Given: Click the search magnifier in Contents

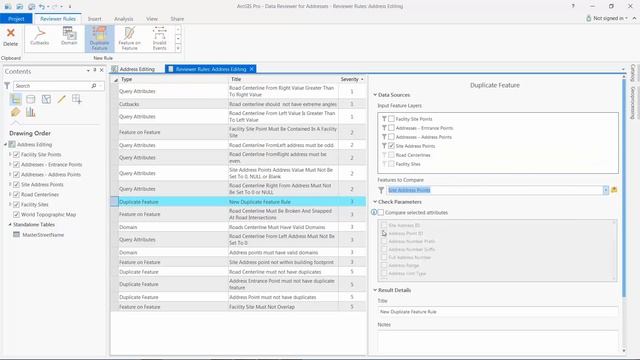Looking at the screenshot, I should coord(94,86).
